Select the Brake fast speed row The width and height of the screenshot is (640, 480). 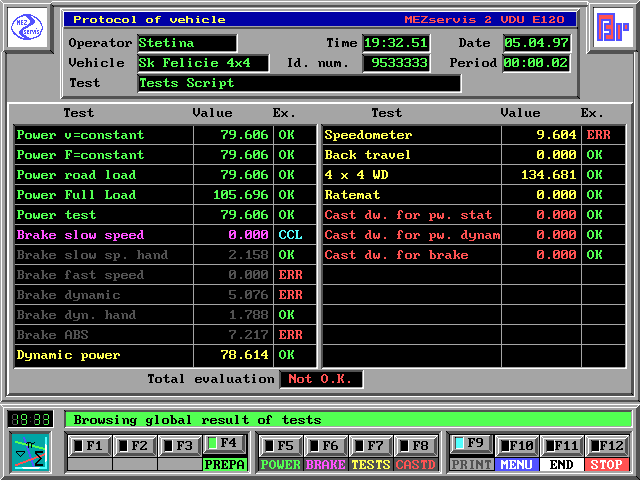click(165, 275)
